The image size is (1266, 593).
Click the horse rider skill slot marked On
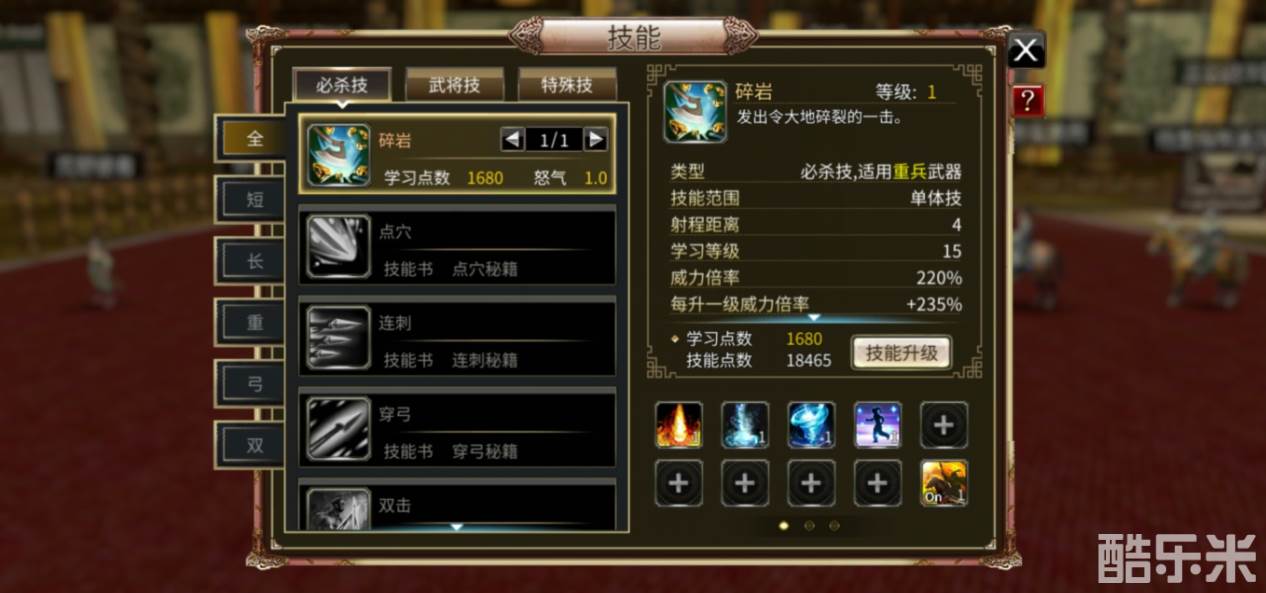[x=944, y=483]
